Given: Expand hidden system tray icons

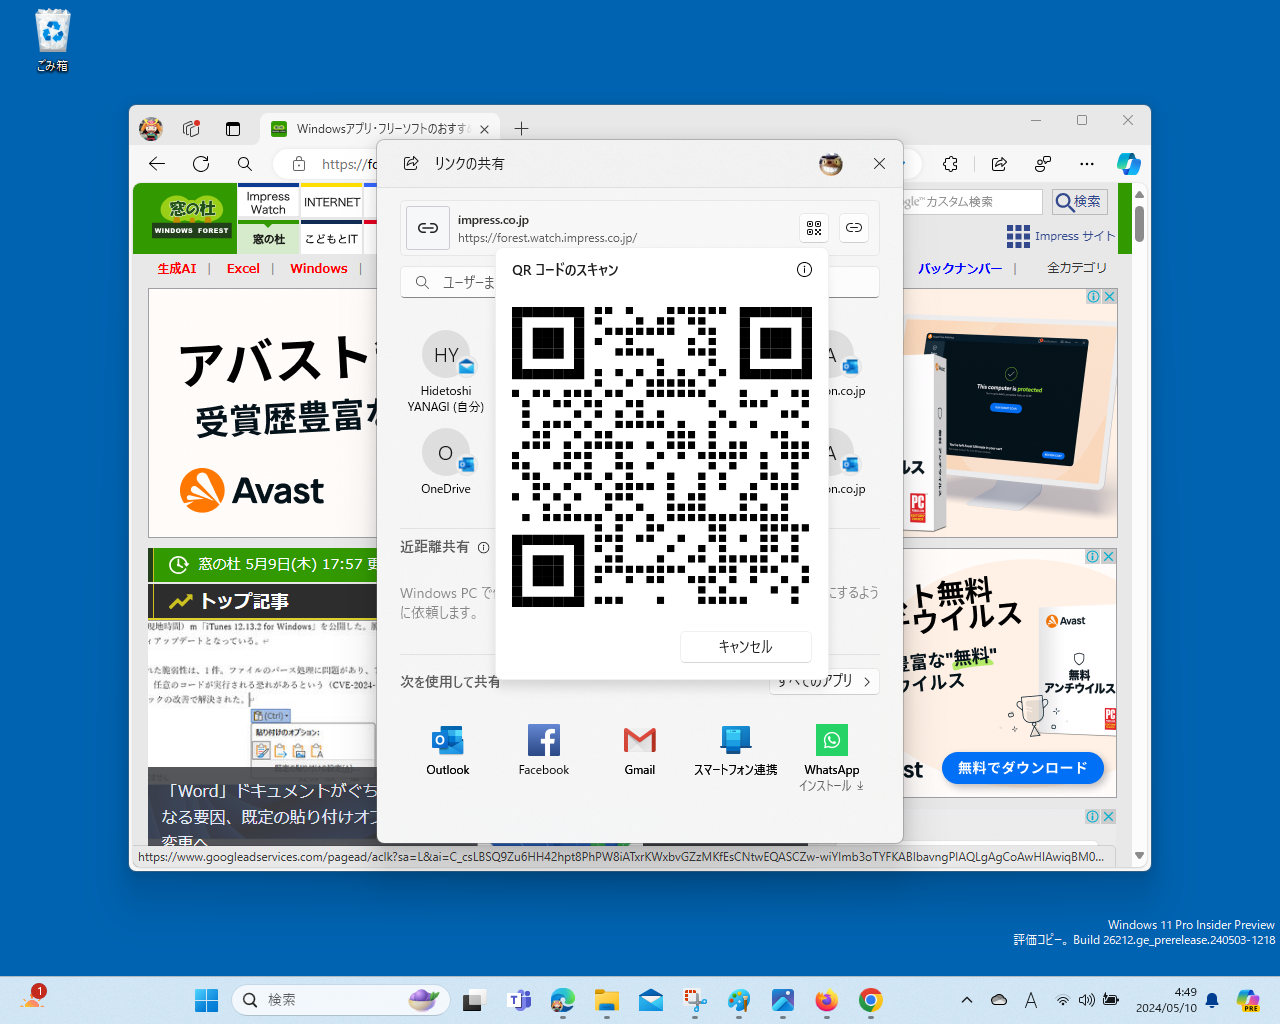Looking at the screenshot, I should point(966,998).
